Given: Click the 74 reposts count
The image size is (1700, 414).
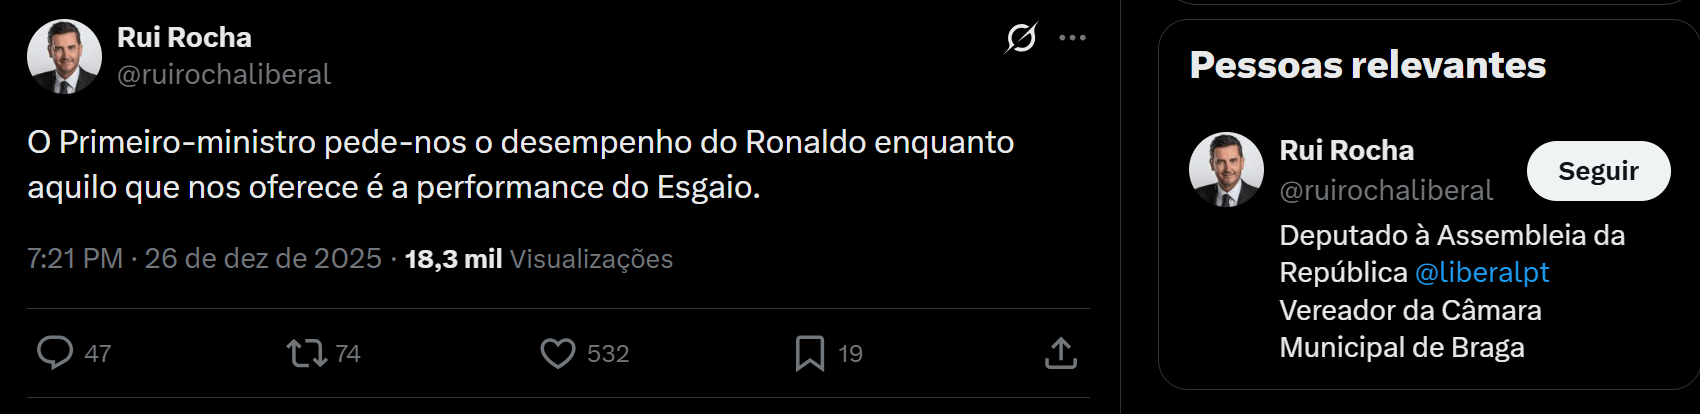Looking at the screenshot, I should [x=348, y=354].
